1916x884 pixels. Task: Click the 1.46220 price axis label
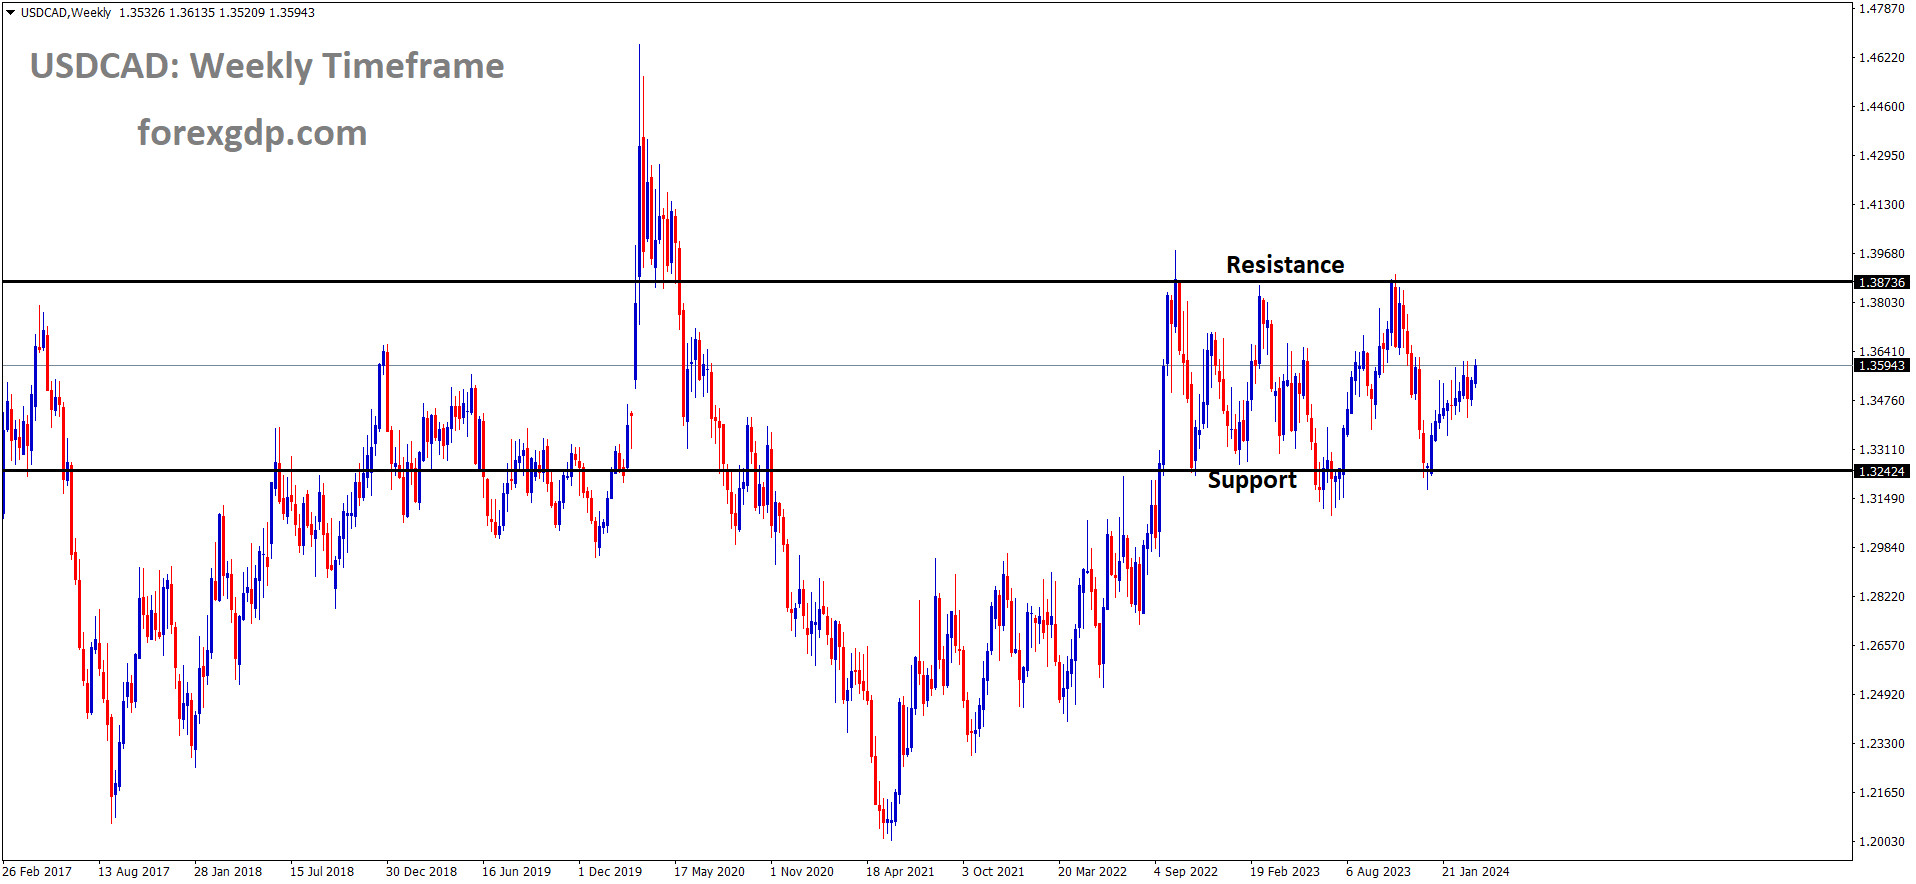coord(1881,58)
